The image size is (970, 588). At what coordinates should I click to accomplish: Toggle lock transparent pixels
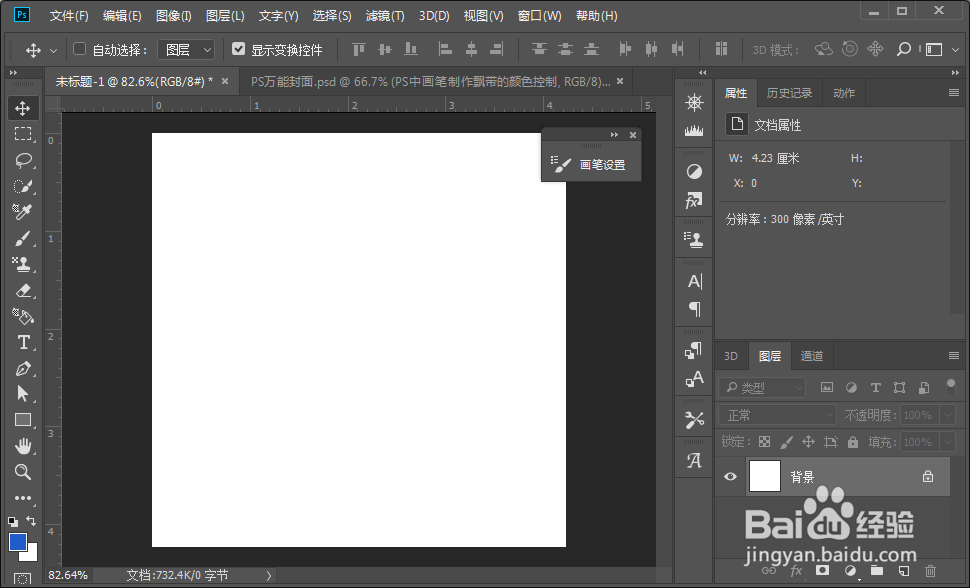point(765,442)
